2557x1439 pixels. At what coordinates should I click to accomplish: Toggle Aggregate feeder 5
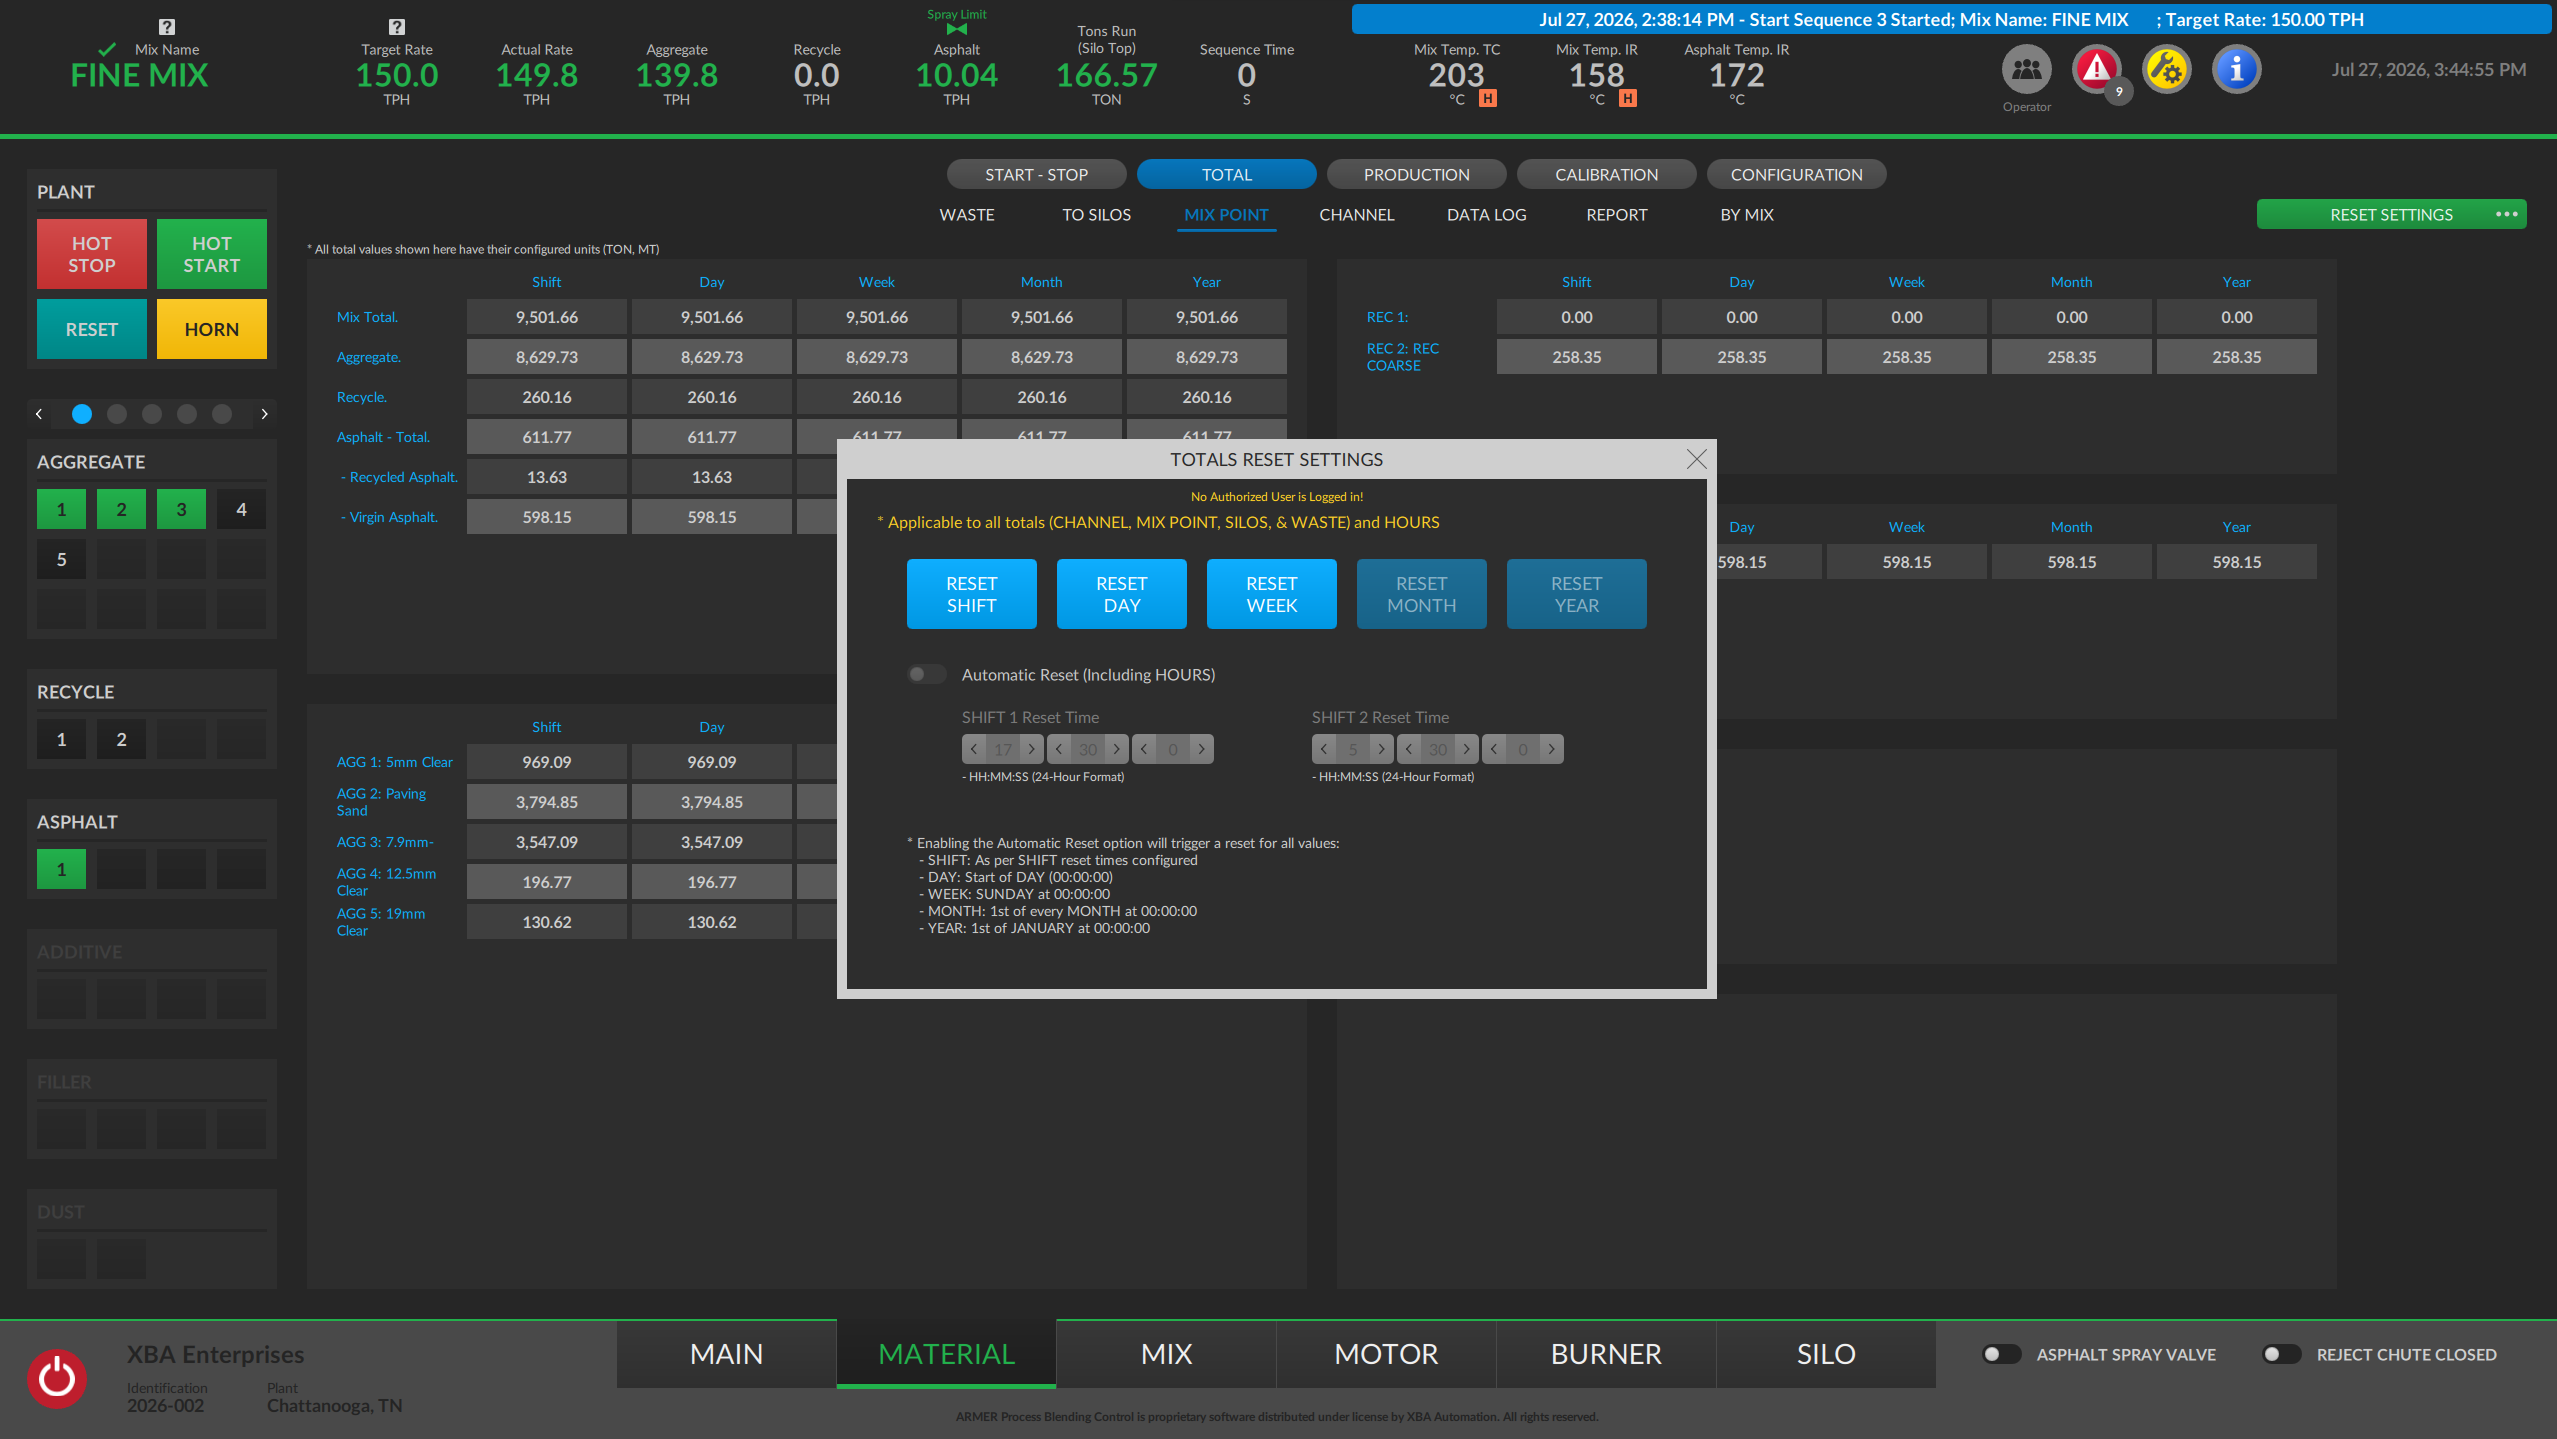(x=62, y=559)
